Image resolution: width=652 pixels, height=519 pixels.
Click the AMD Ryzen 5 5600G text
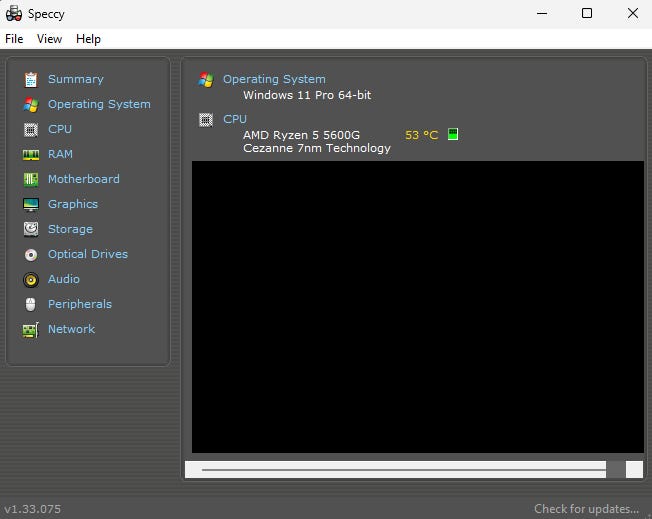[x=301, y=135]
